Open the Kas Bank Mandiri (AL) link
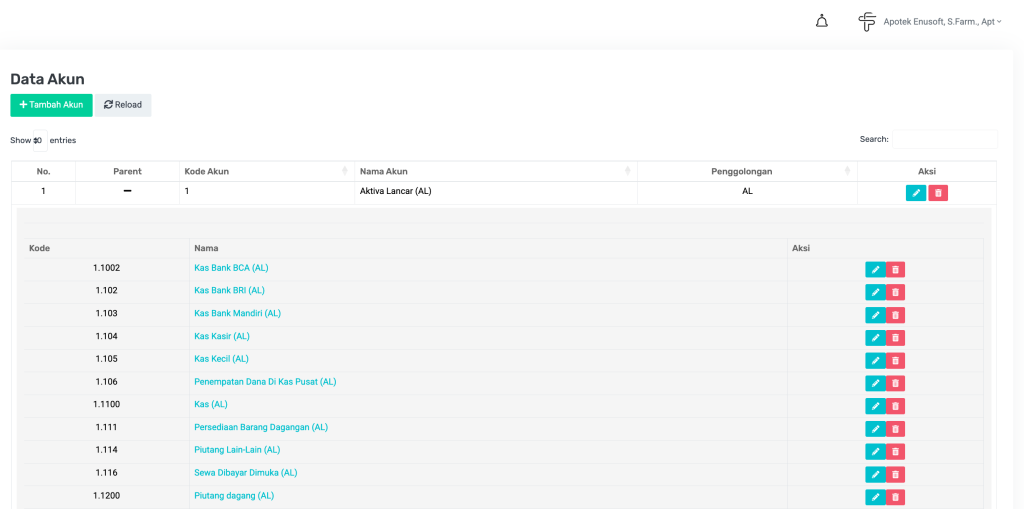This screenshot has width=1024, height=509. 237,313
